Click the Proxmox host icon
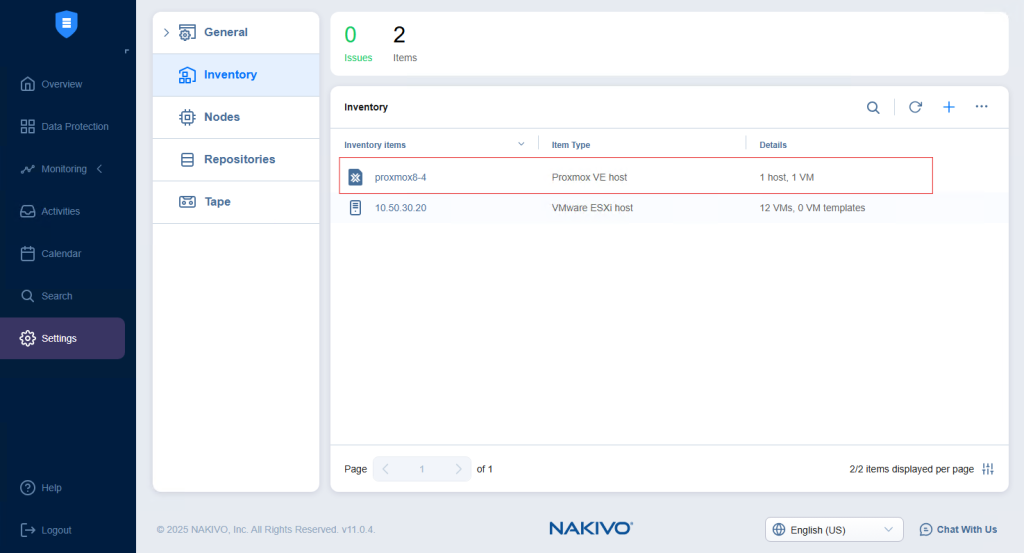The height and width of the screenshot is (553, 1024). tap(355, 178)
